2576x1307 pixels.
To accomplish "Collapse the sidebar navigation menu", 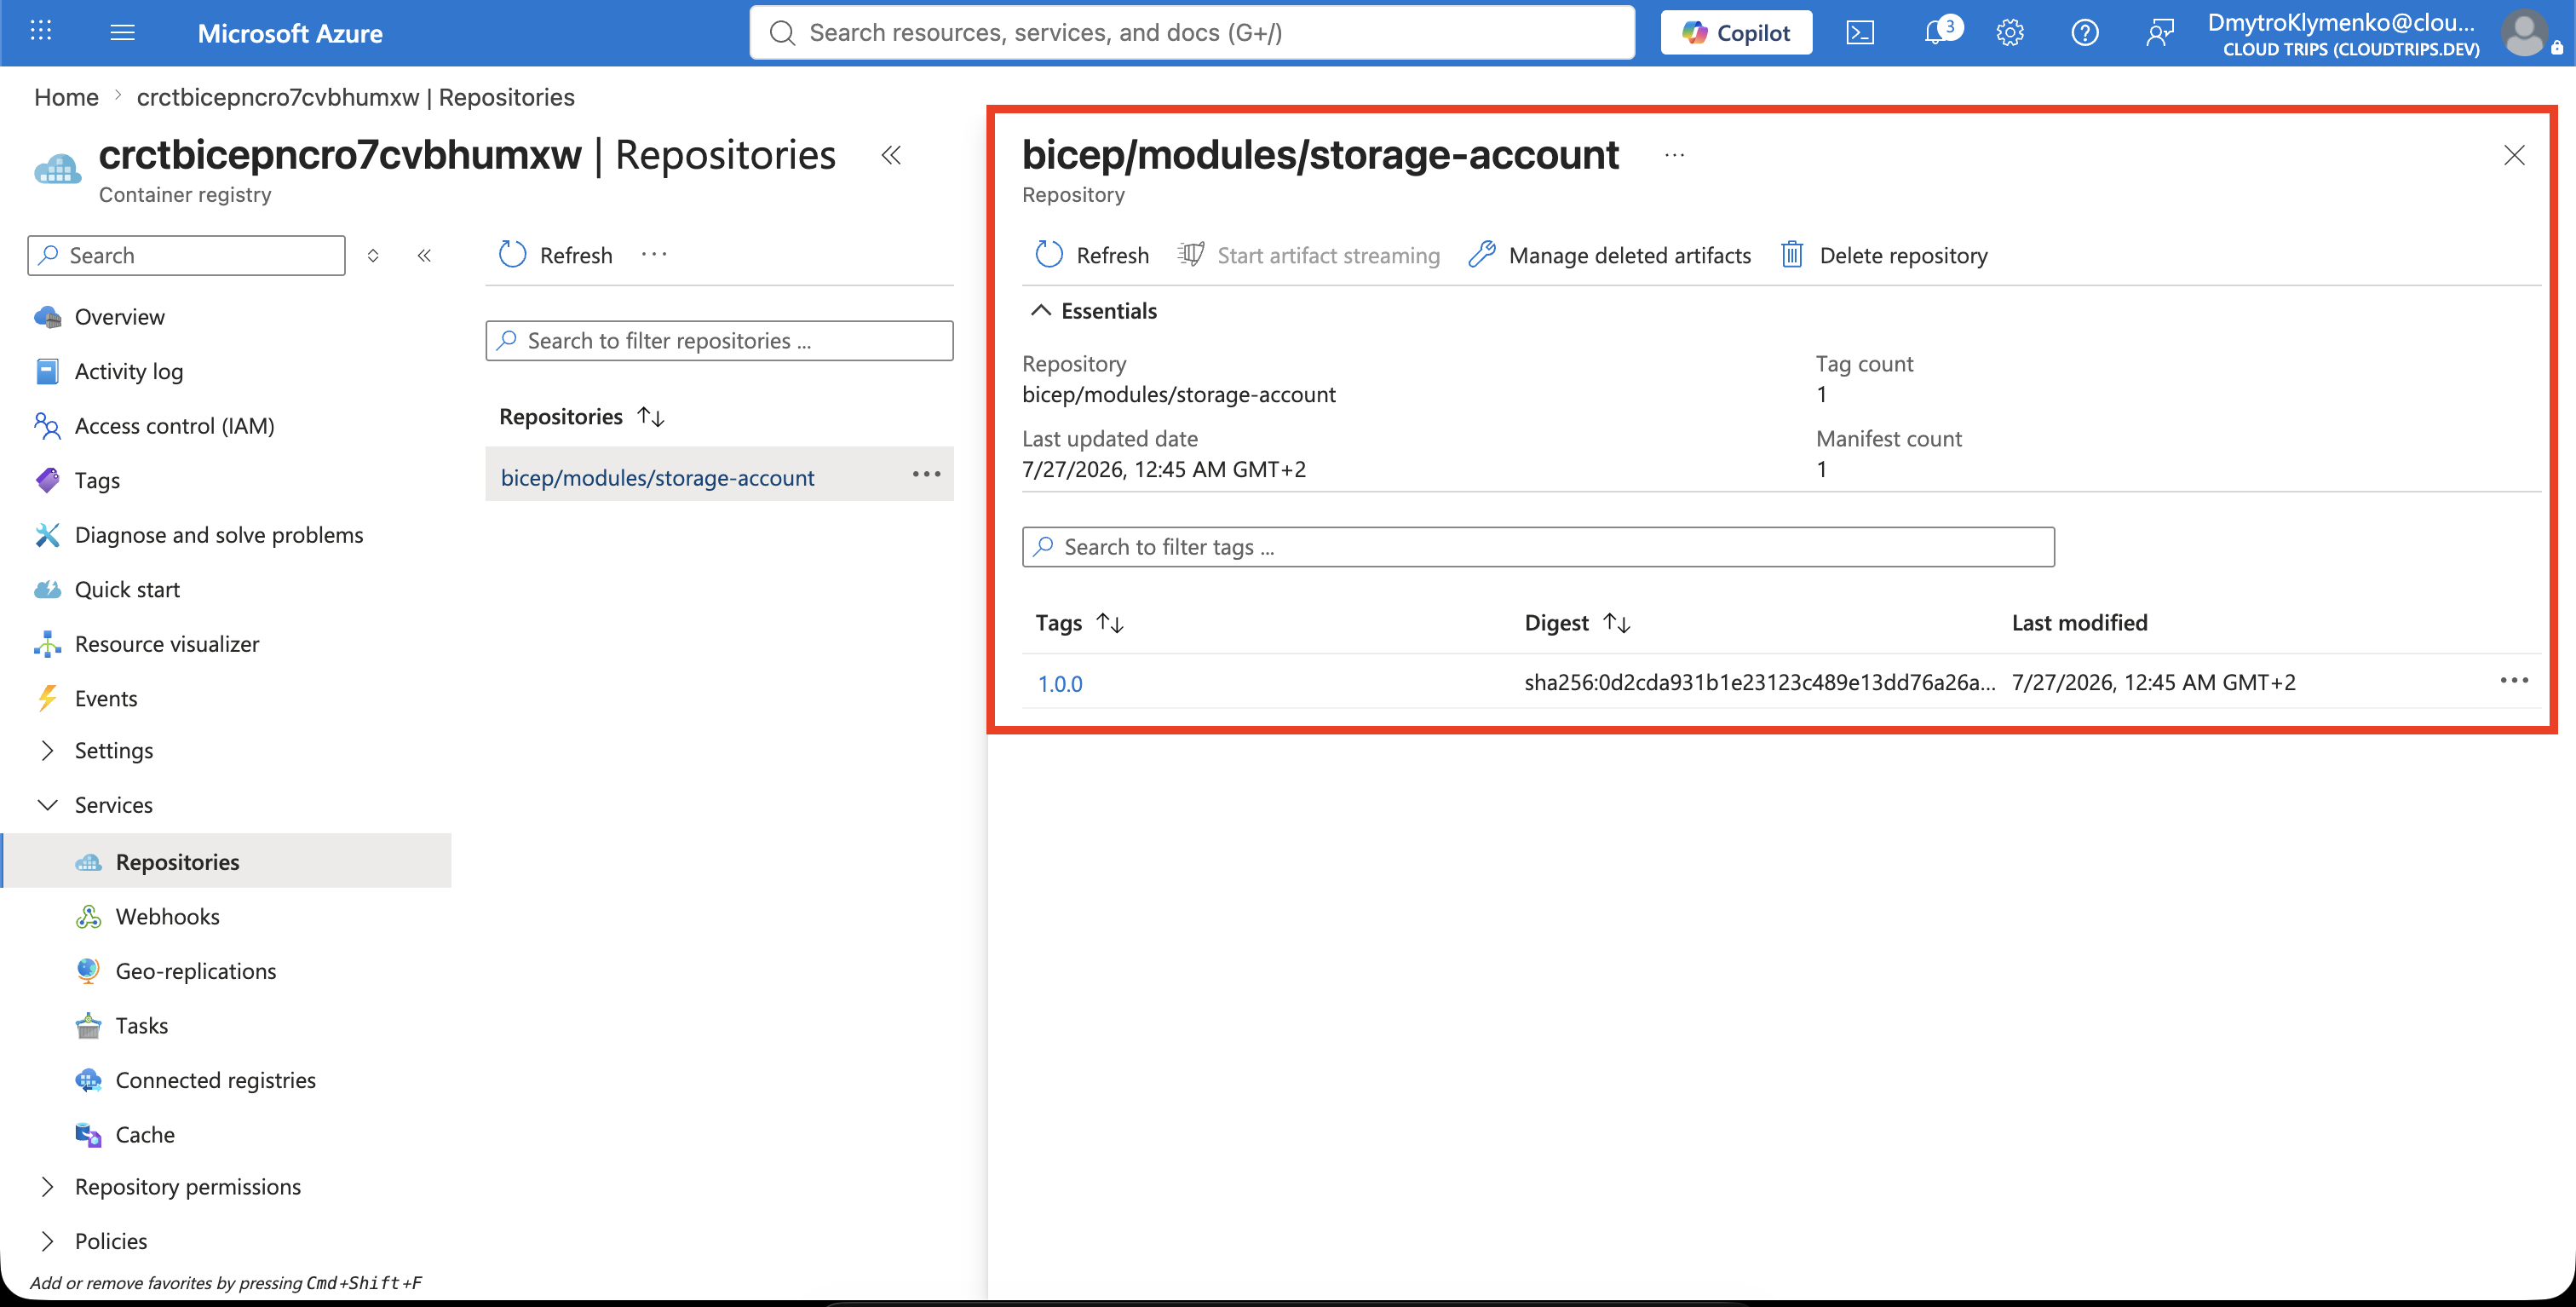I will pyautogui.click(x=424, y=255).
